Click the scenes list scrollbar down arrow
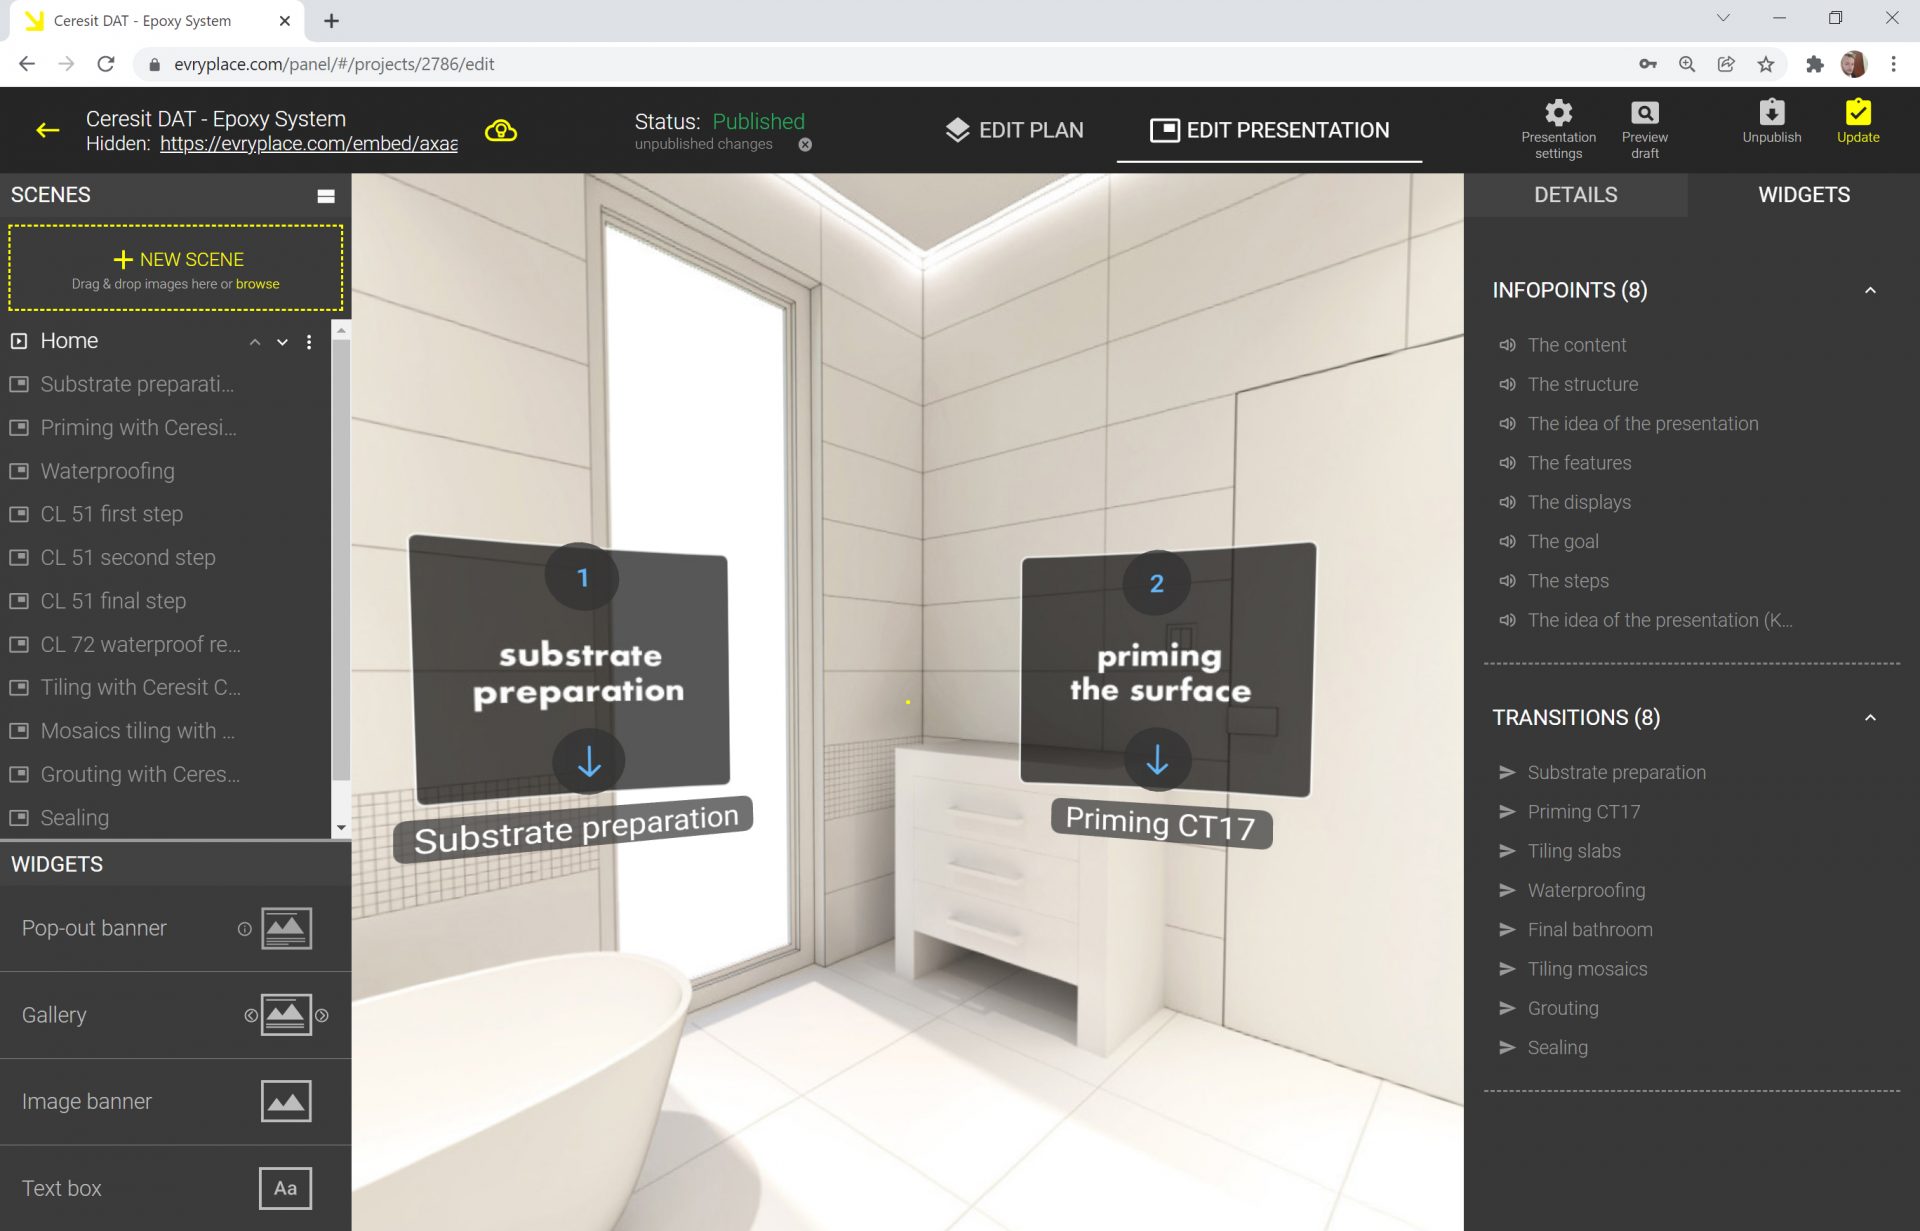 [341, 828]
